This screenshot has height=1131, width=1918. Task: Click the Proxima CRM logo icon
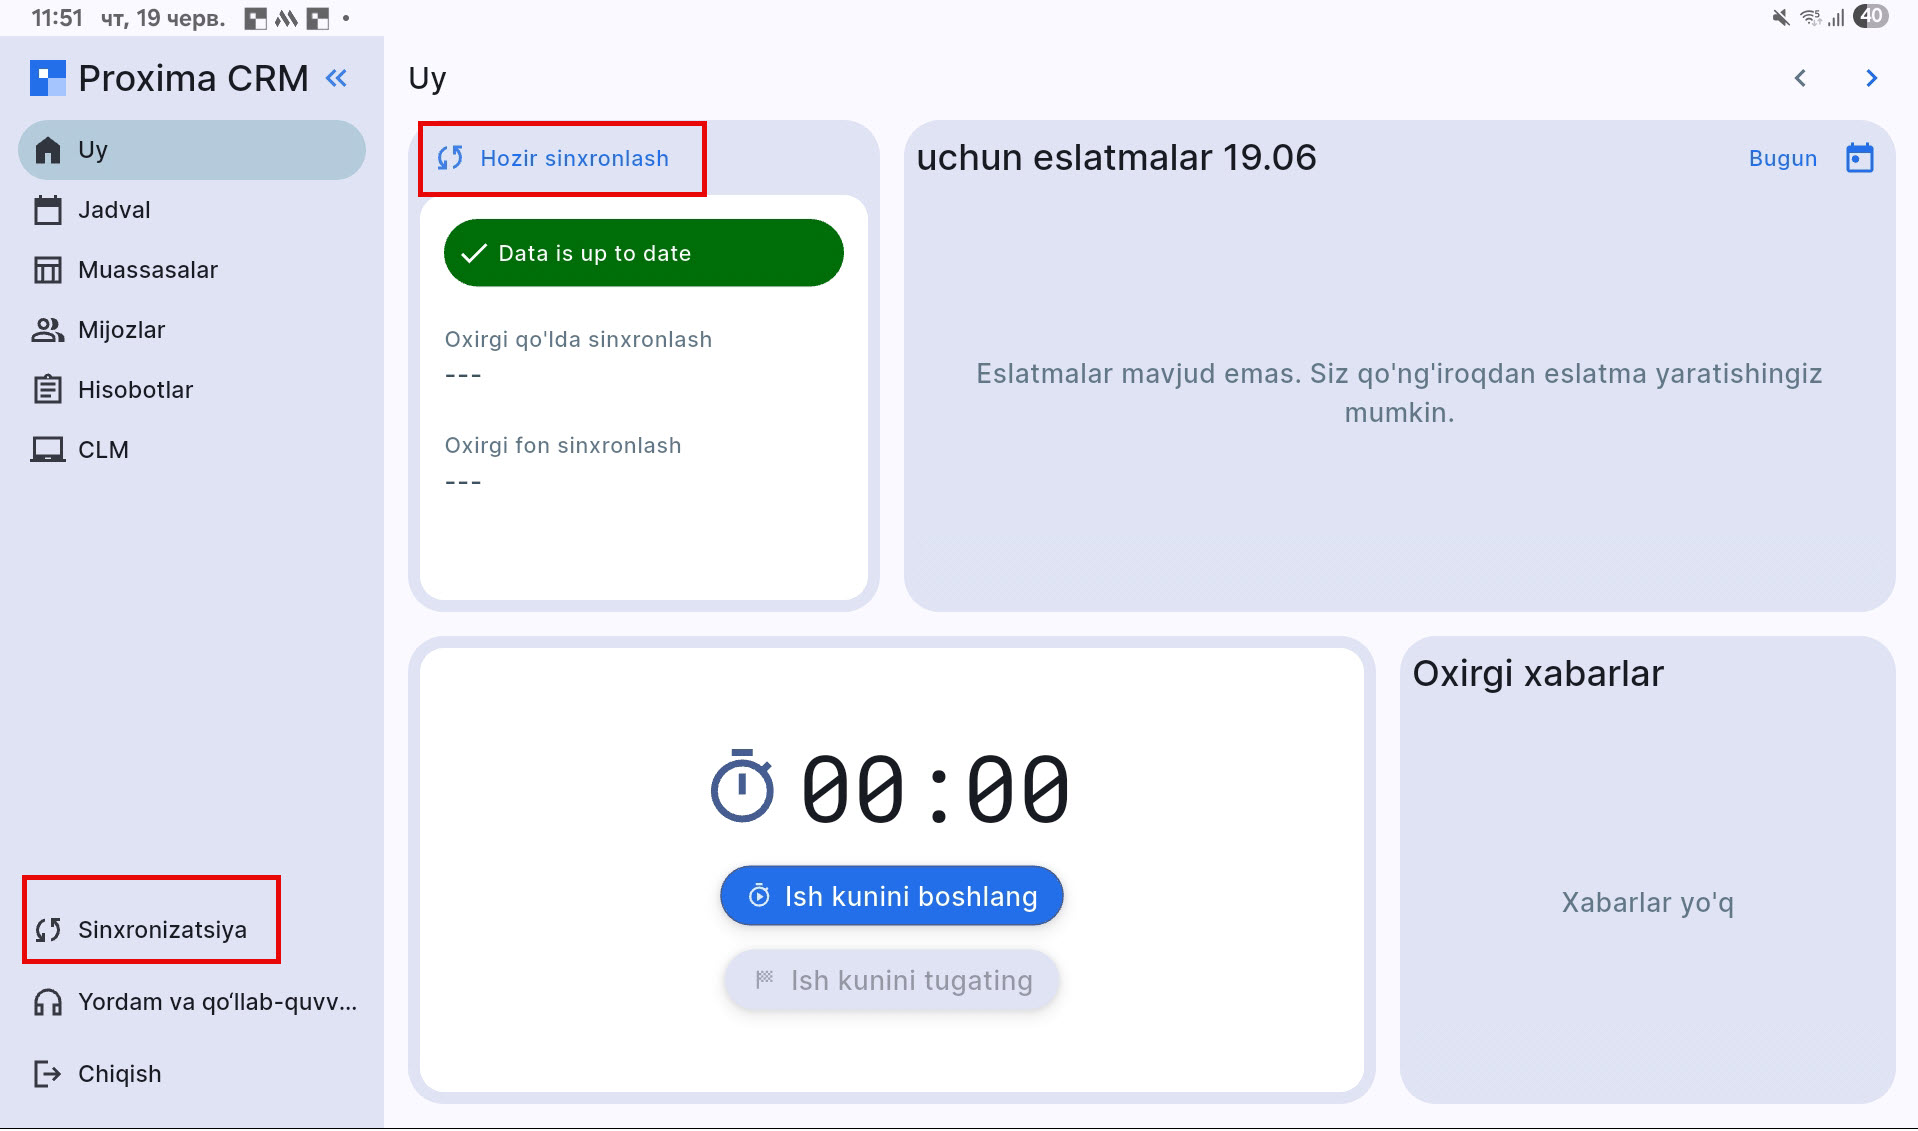pyautogui.click(x=47, y=78)
